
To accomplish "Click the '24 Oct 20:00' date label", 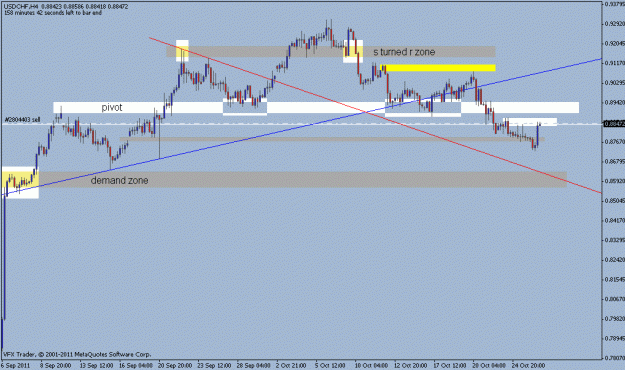I will click(528, 365).
